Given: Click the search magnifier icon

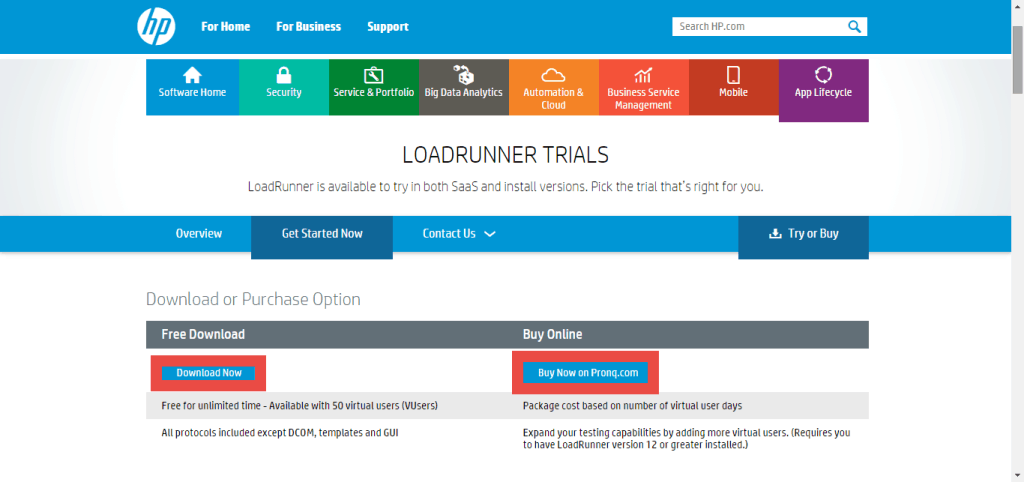Looking at the screenshot, I should tap(854, 26).
